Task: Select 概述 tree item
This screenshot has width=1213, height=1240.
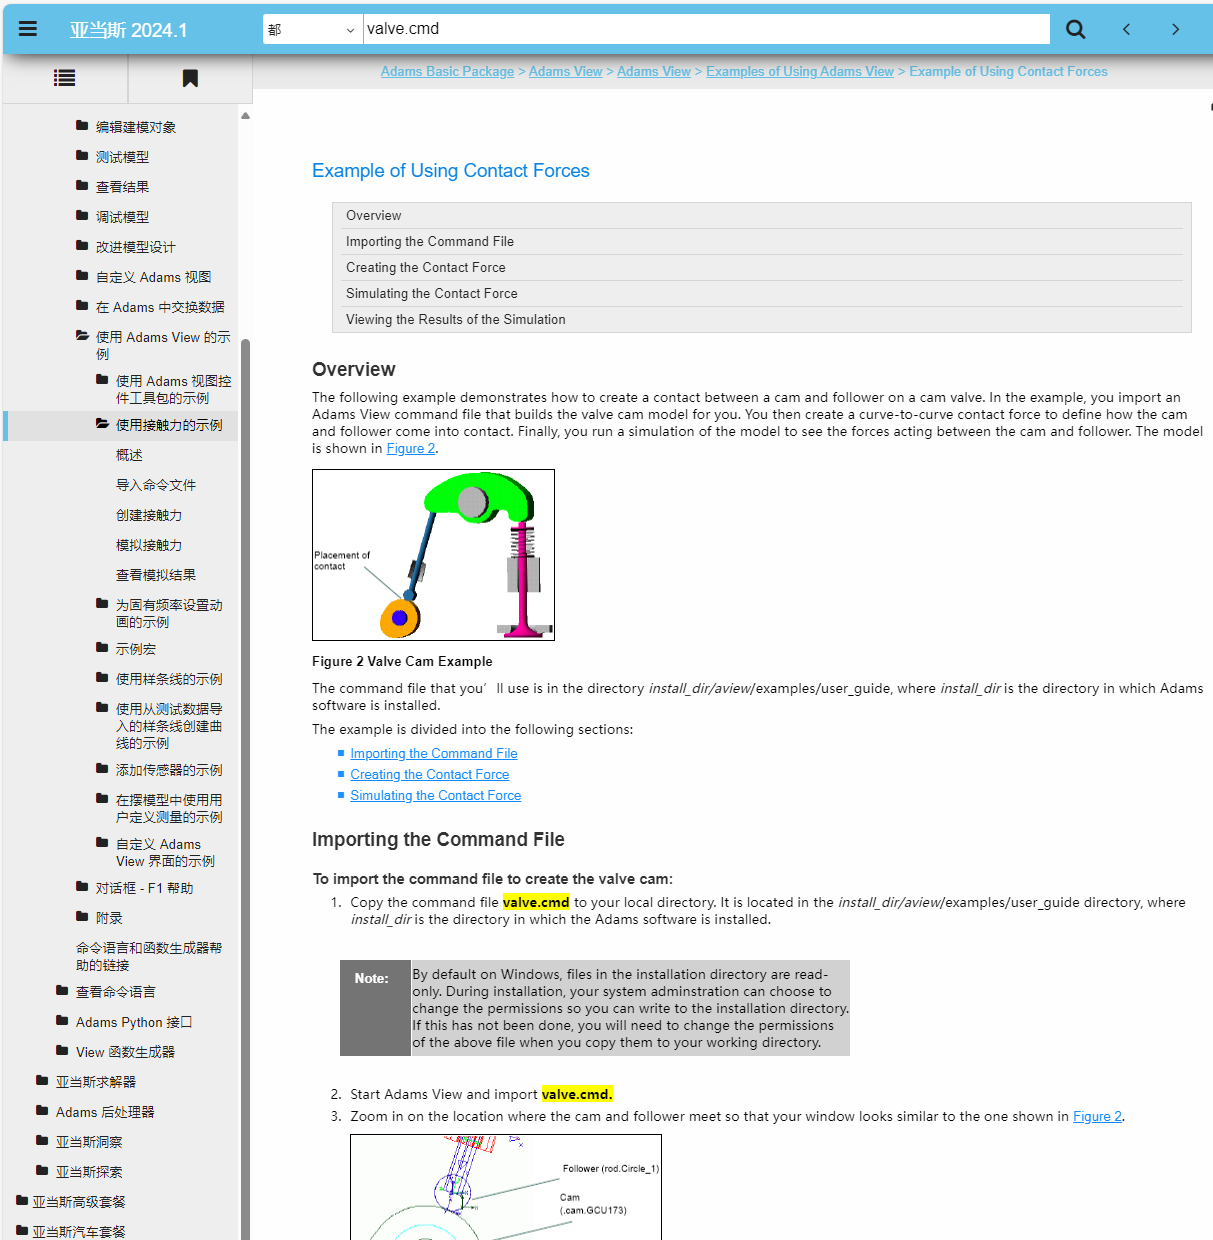Action: pyautogui.click(x=129, y=455)
